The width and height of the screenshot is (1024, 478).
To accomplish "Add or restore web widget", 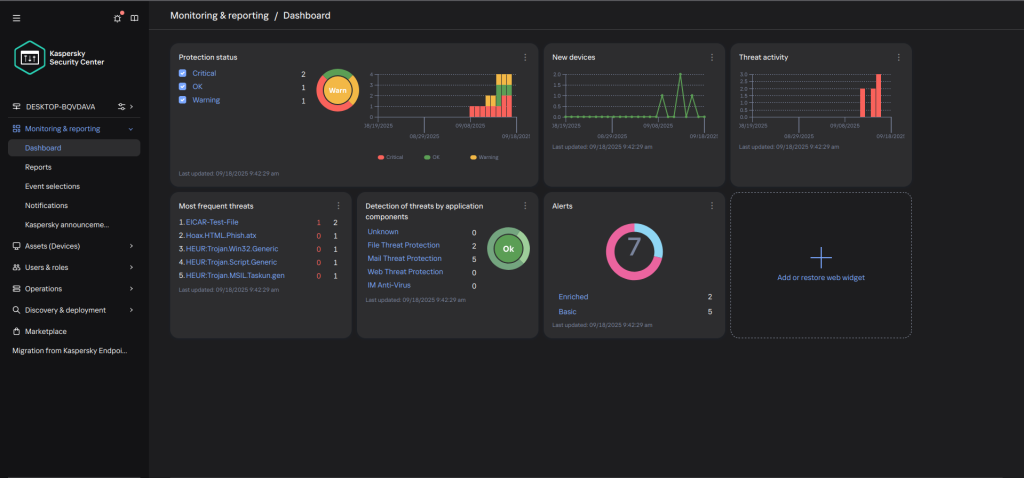I will (820, 264).
